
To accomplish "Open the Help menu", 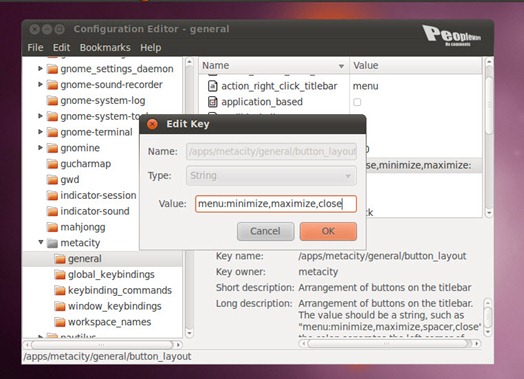I will point(150,47).
